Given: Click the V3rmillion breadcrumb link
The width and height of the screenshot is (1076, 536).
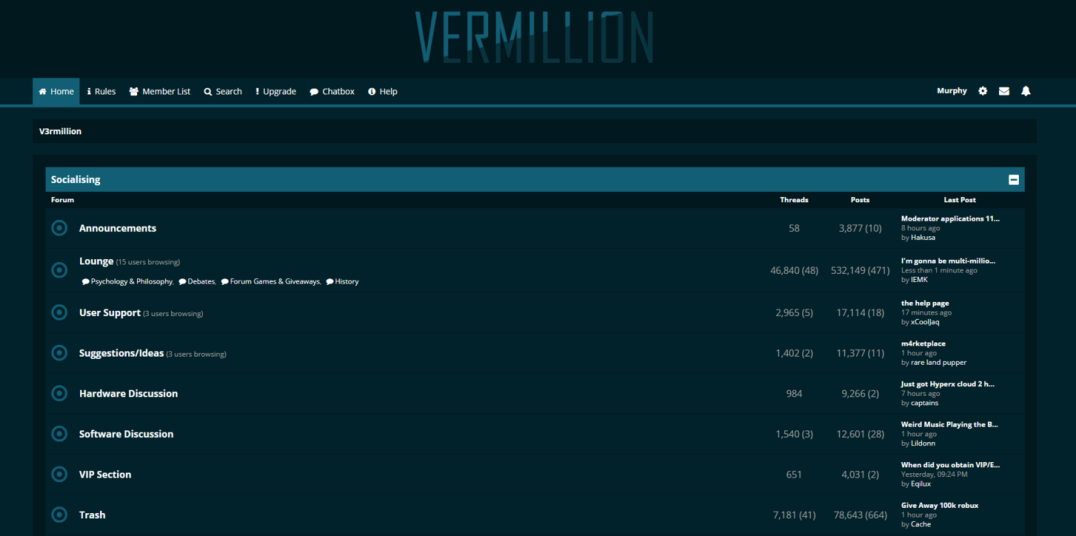Looking at the screenshot, I should (x=60, y=131).
